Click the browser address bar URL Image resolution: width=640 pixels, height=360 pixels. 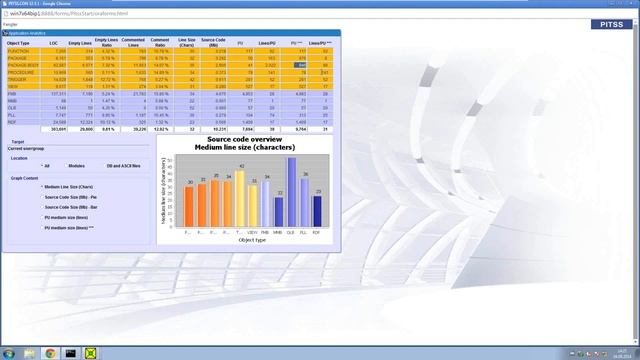pos(69,13)
